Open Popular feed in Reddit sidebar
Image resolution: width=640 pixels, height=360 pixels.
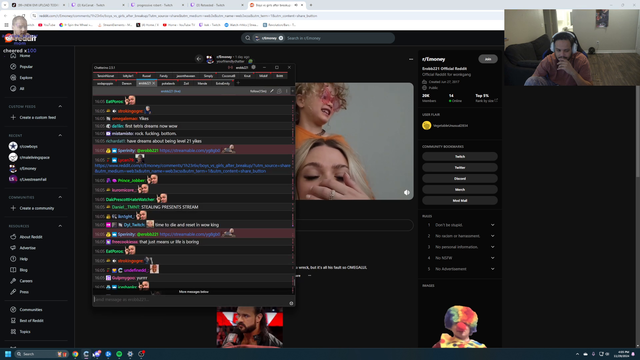(x=26, y=67)
